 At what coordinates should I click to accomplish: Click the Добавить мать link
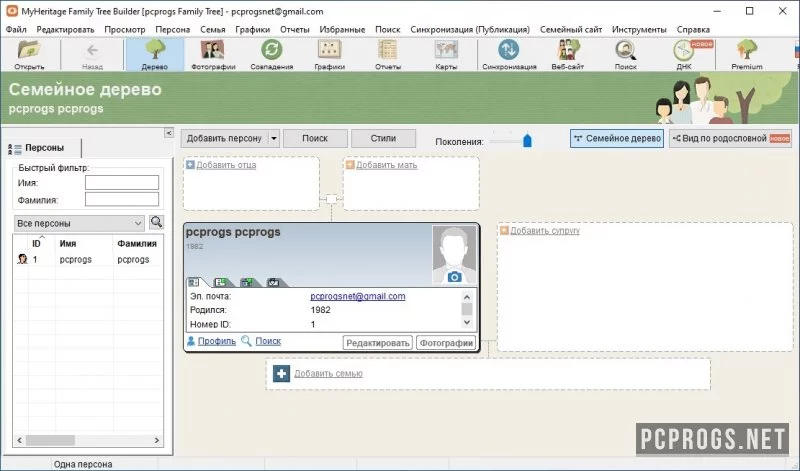click(x=386, y=165)
